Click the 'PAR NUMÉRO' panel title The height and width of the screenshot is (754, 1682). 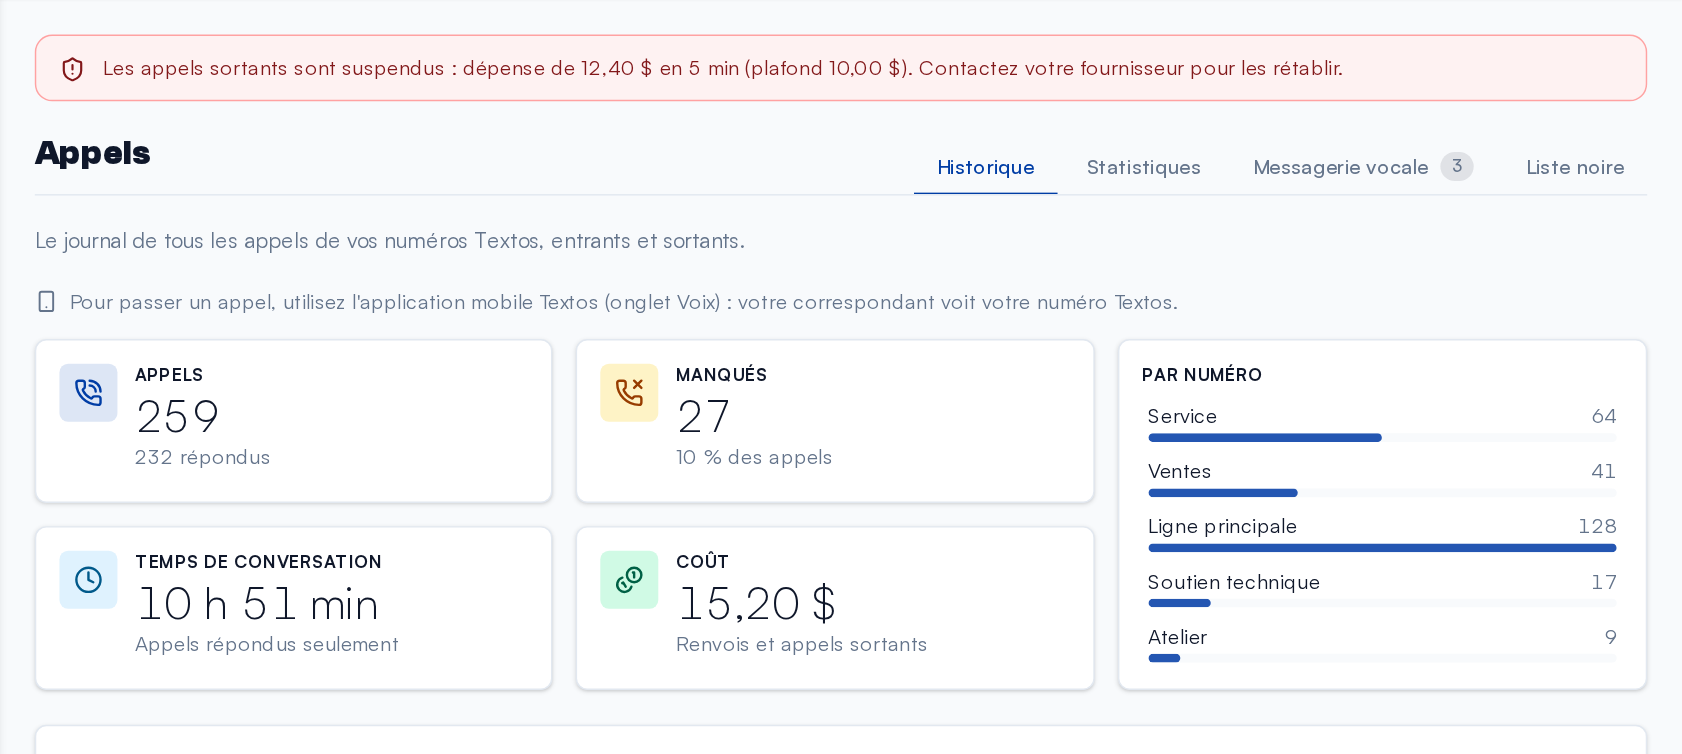click(x=1202, y=375)
